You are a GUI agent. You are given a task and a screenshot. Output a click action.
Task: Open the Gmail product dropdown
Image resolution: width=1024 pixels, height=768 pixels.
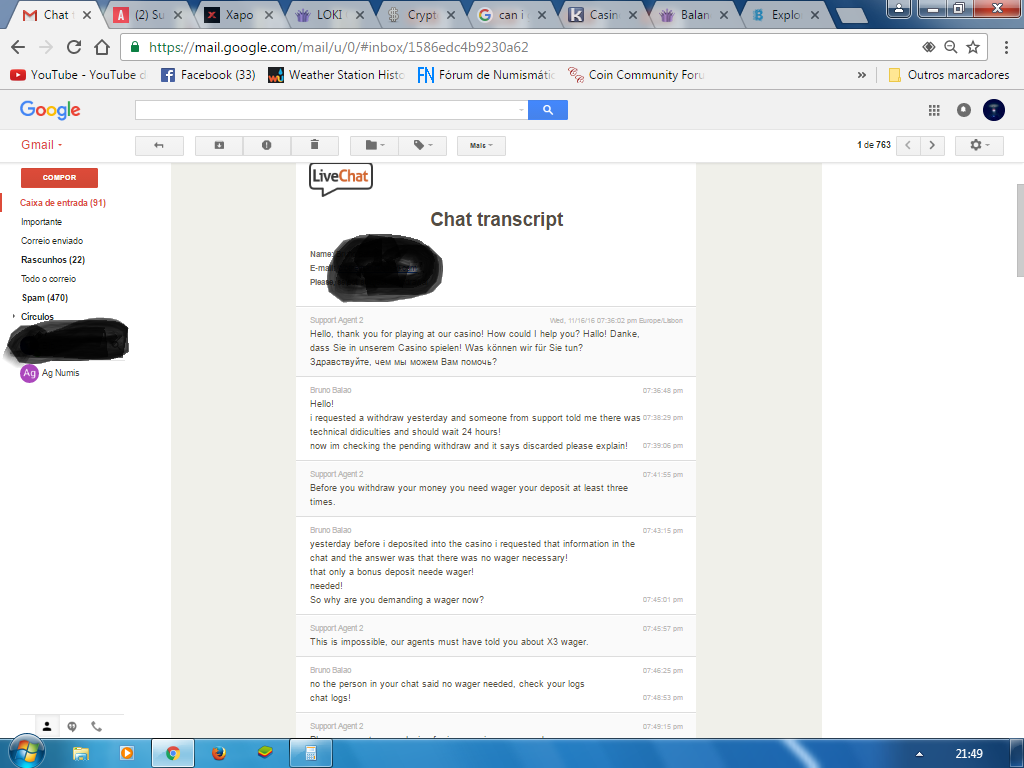coord(41,145)
